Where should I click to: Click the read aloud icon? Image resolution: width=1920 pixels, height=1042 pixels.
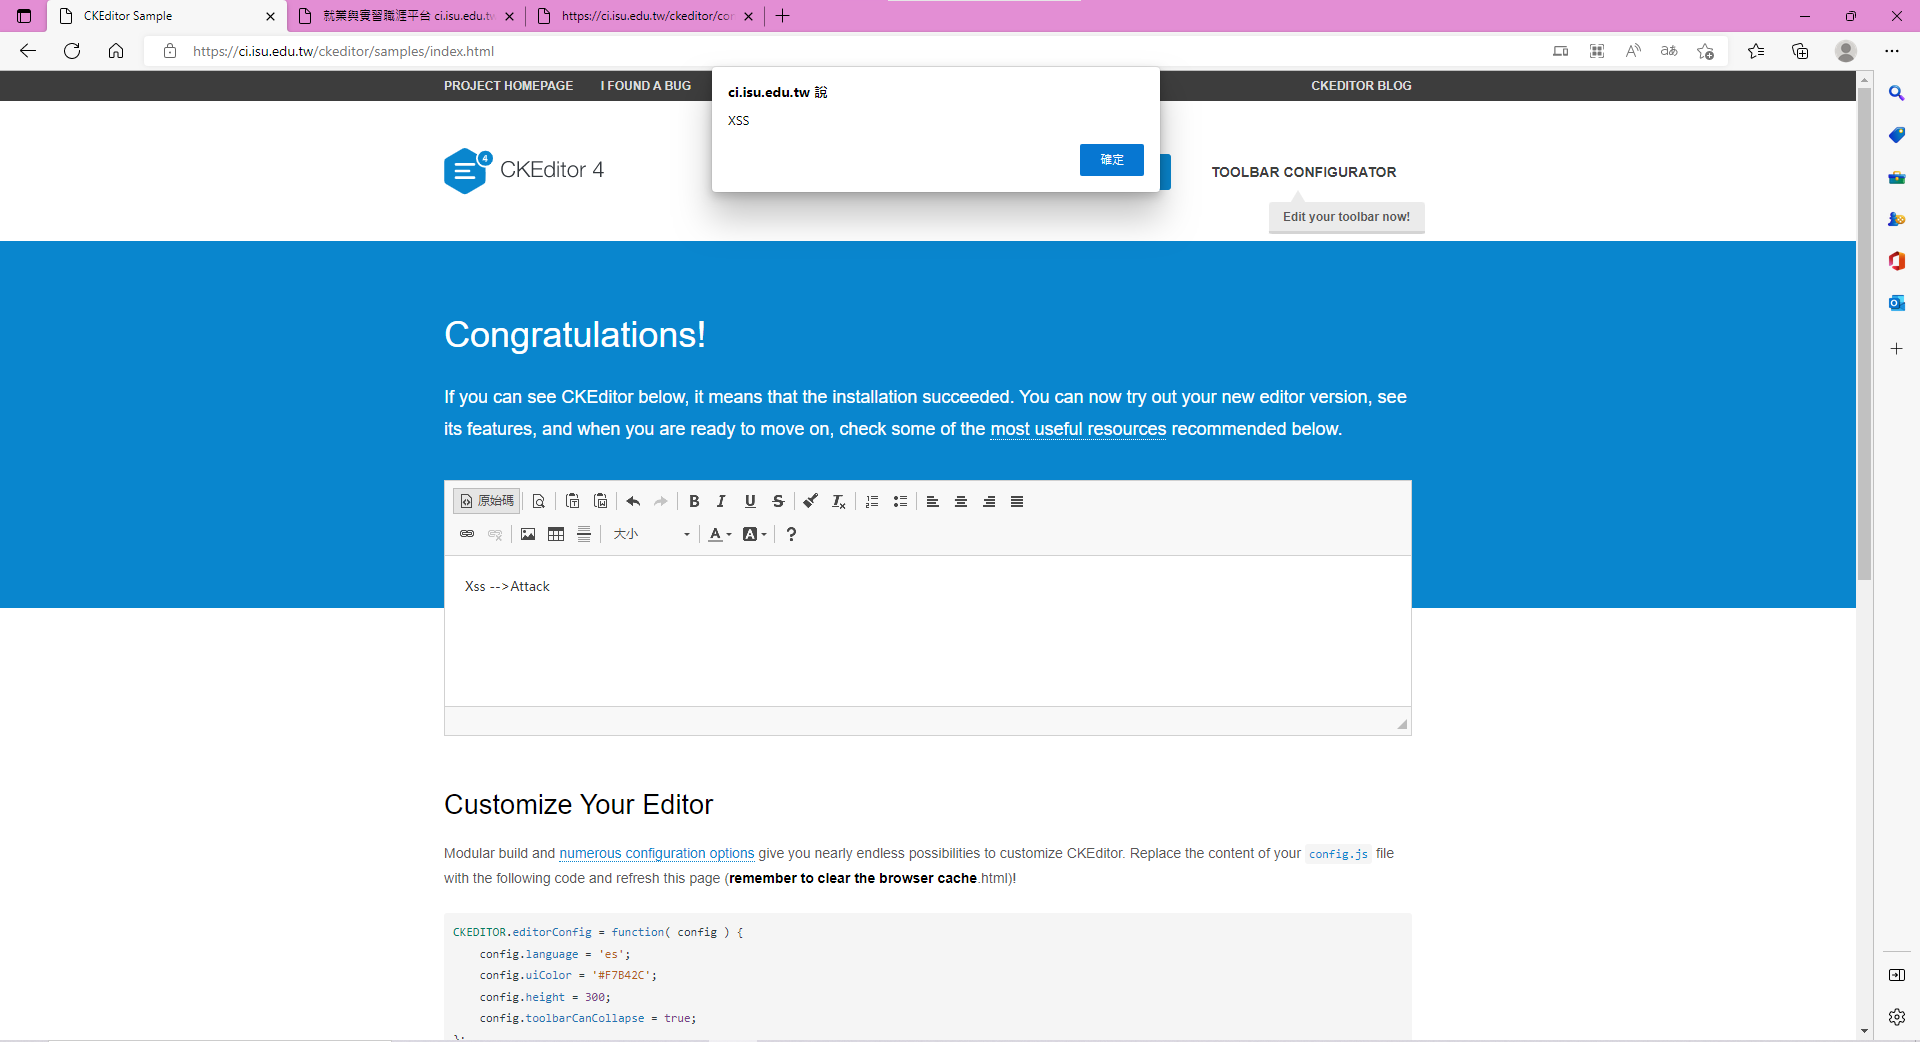[1633, 51]
